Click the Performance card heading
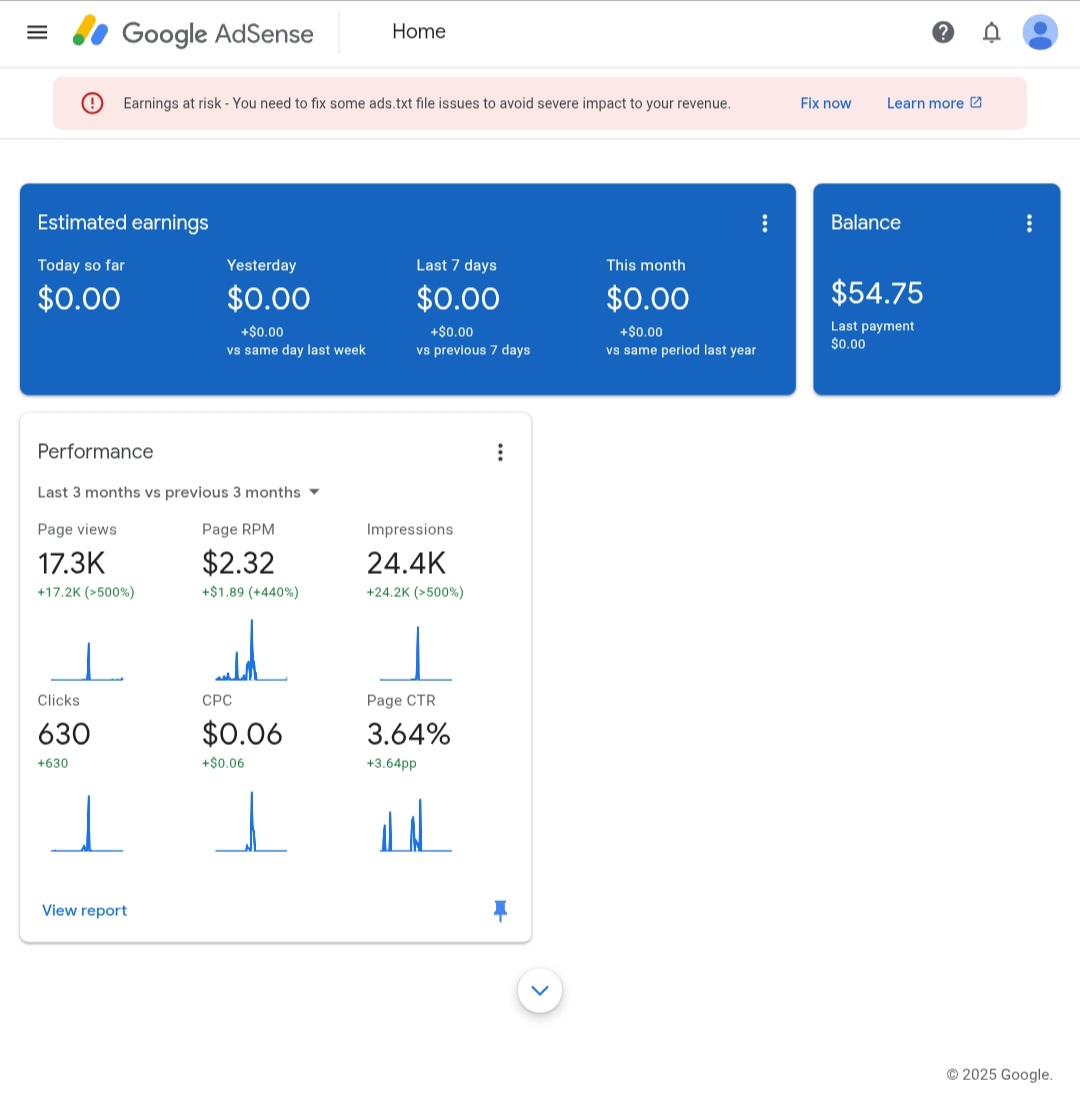The width and height of the screenshot is (1080, 1103). (x=95, y=452)
